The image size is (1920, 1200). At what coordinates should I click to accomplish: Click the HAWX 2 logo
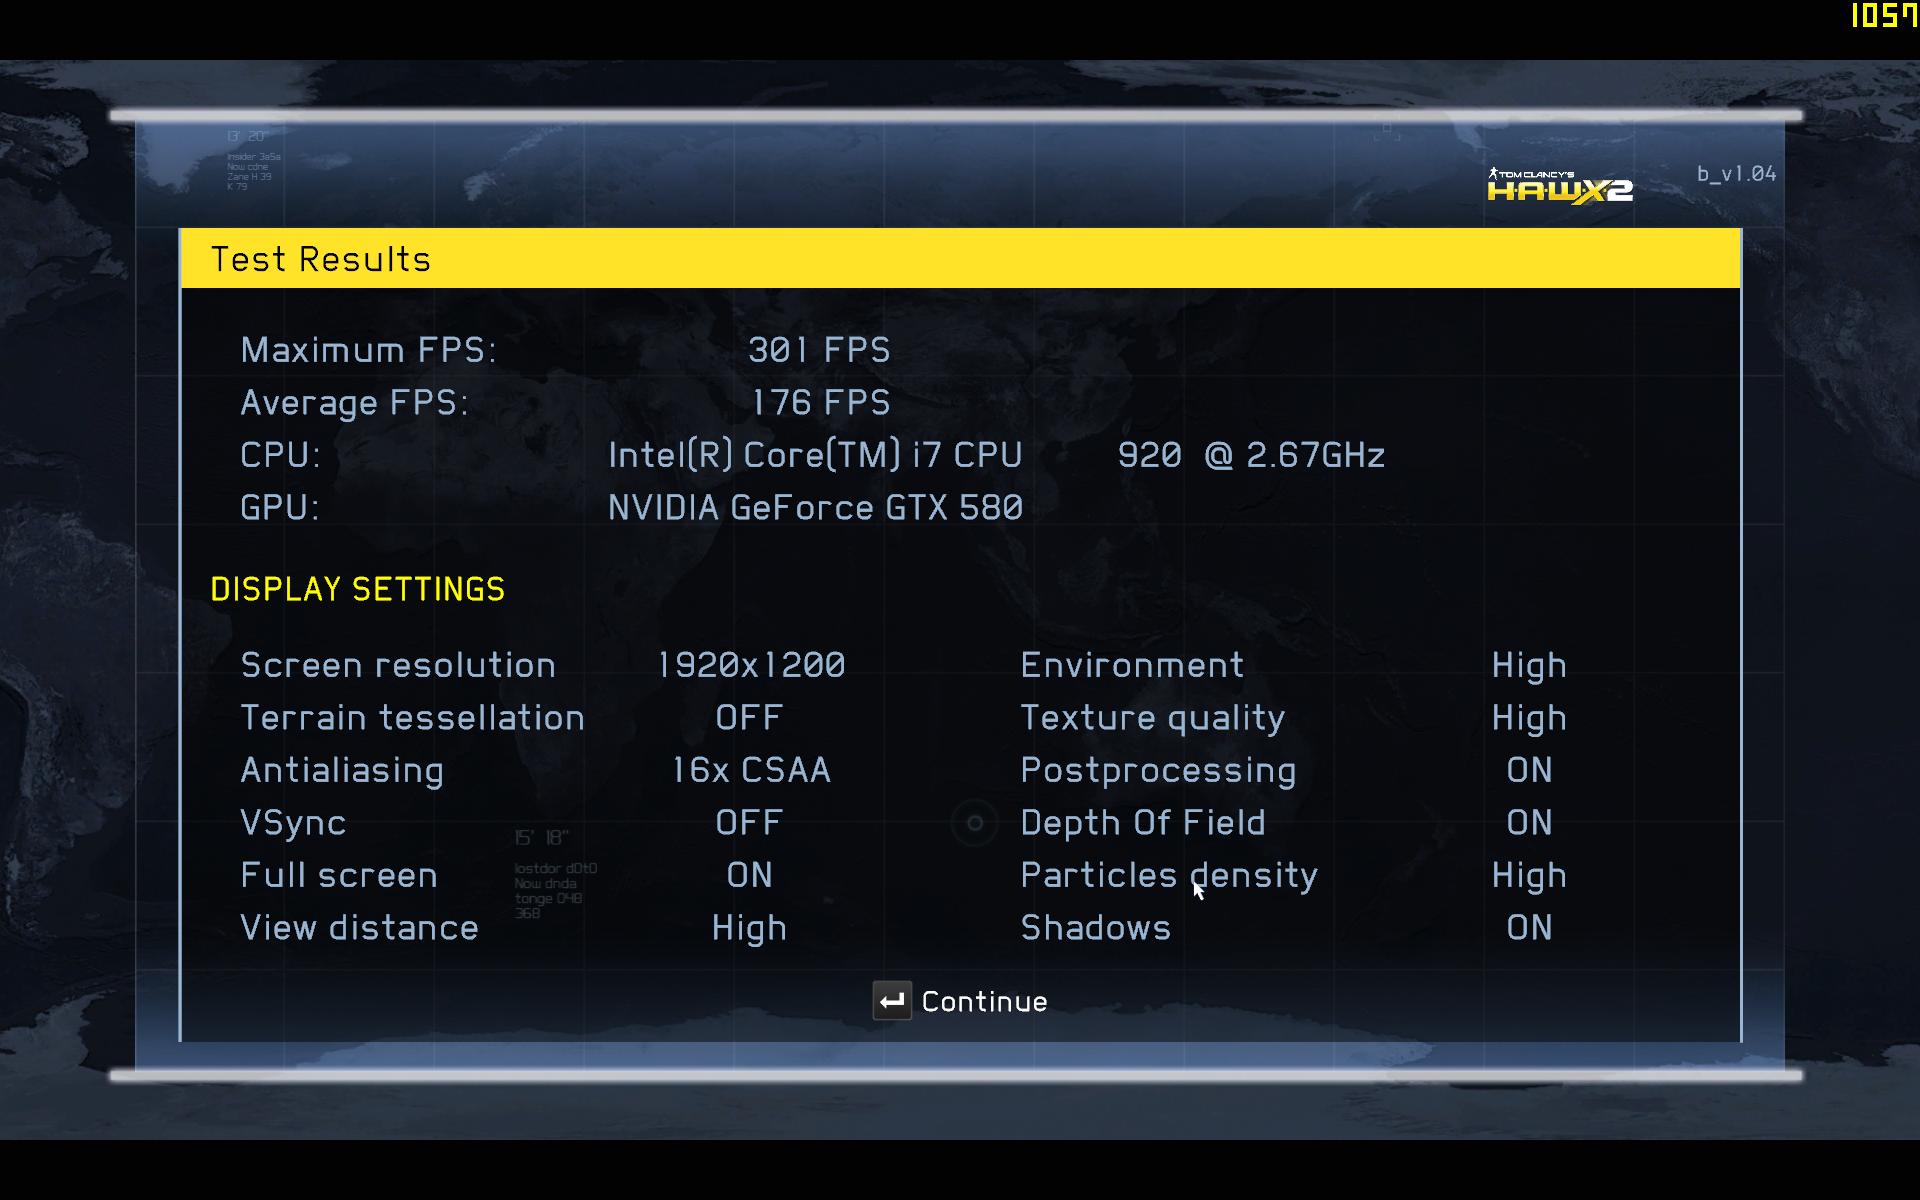point(1560,186)
